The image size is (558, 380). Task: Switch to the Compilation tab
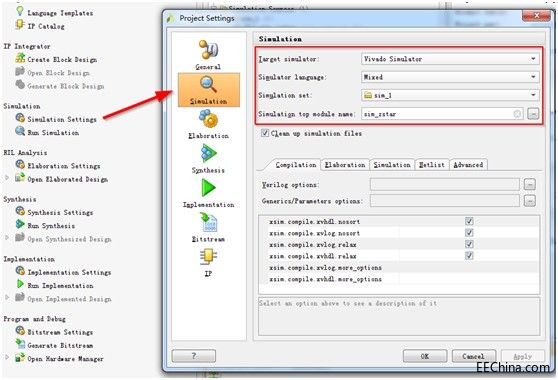pyautogui.click(x=295, y=165)
